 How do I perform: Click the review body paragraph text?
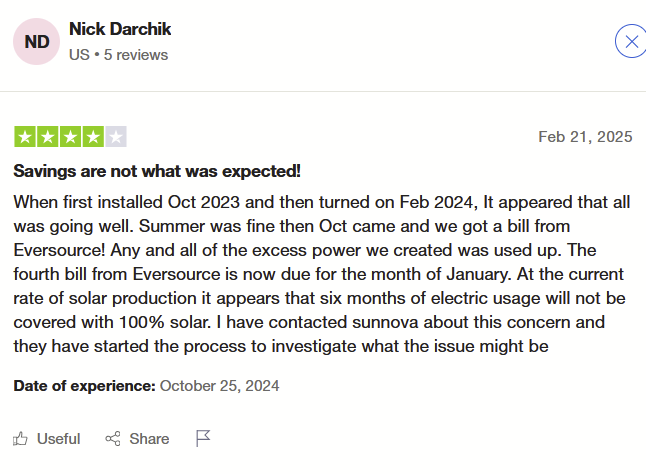[322, 274]
